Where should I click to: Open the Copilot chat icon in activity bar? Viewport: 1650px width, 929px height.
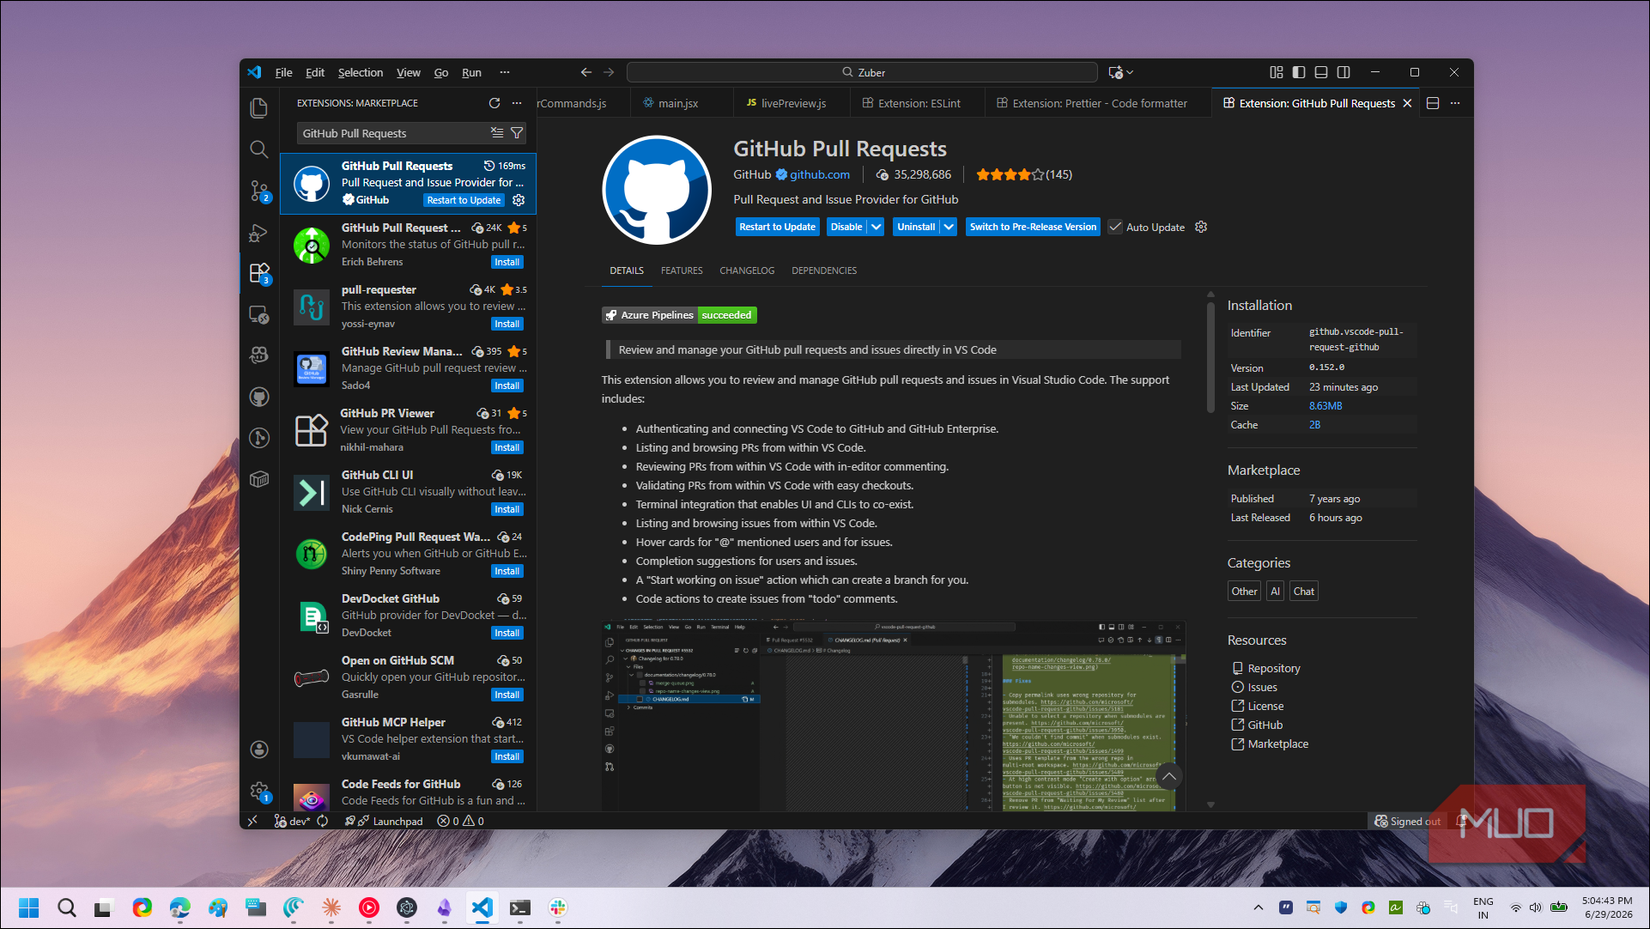pyautogui.click(x=259, y=355)
